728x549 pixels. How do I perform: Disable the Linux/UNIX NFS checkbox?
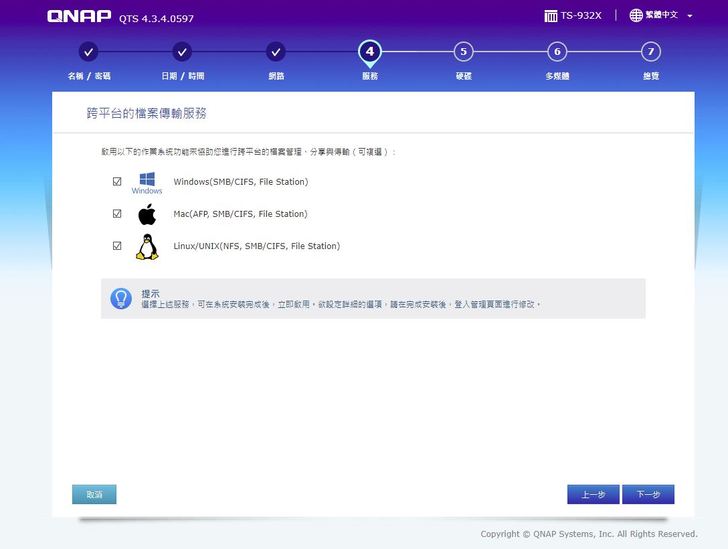117,246
